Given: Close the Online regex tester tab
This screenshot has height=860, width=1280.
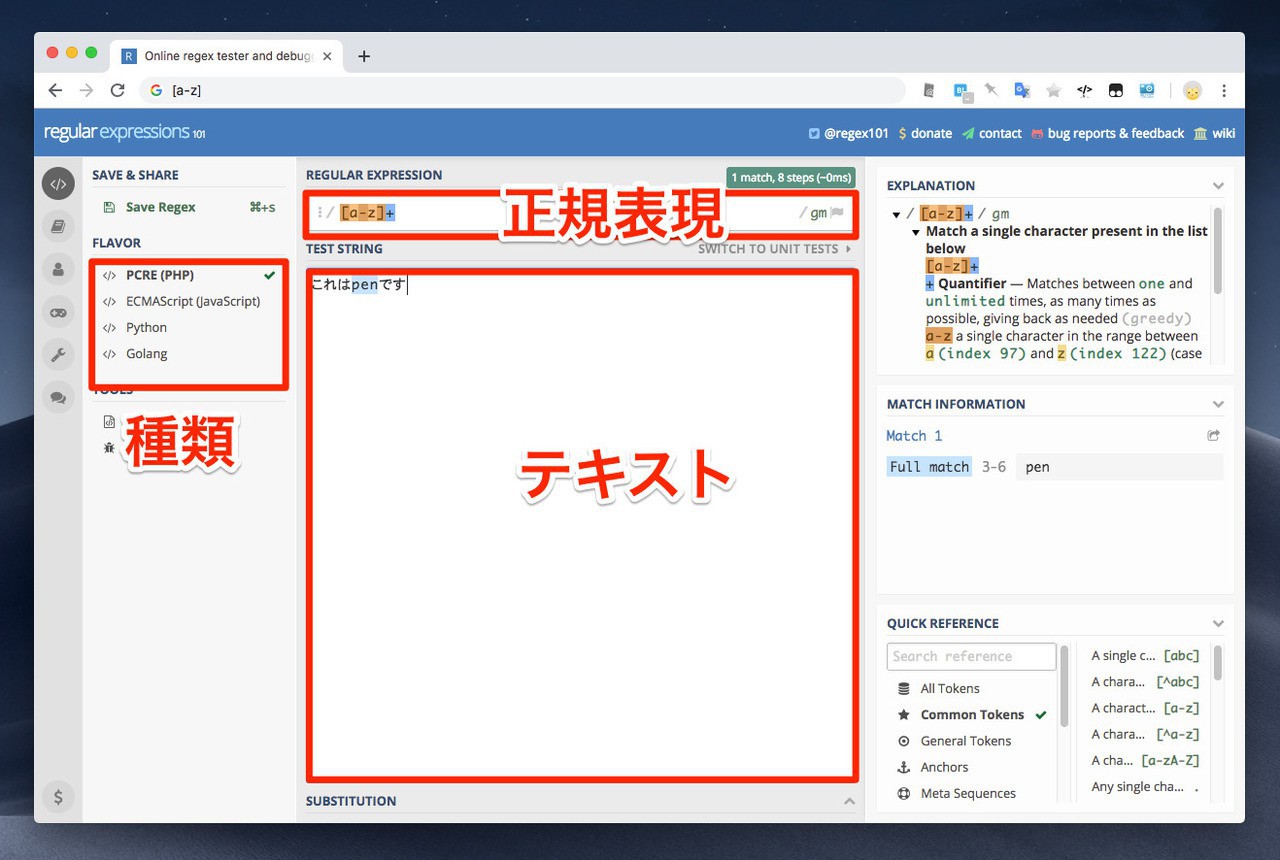Looking at the screenshot, I should tap(327, 56).
